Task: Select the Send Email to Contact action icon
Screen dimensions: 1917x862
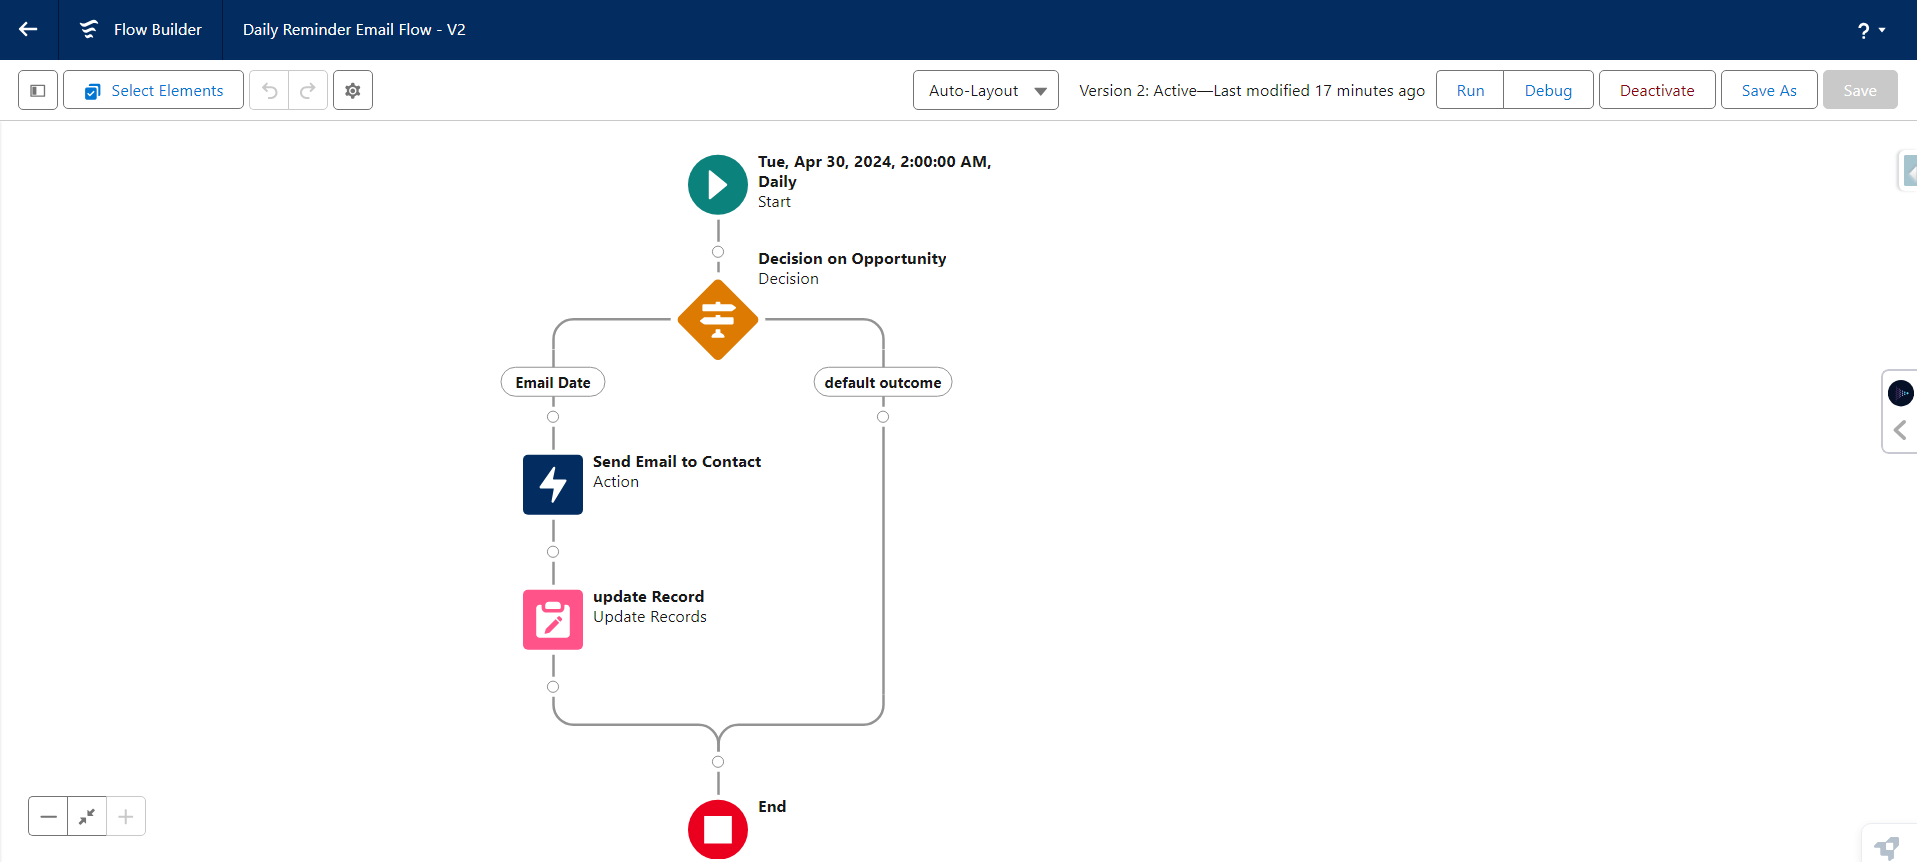Action: 553,485
